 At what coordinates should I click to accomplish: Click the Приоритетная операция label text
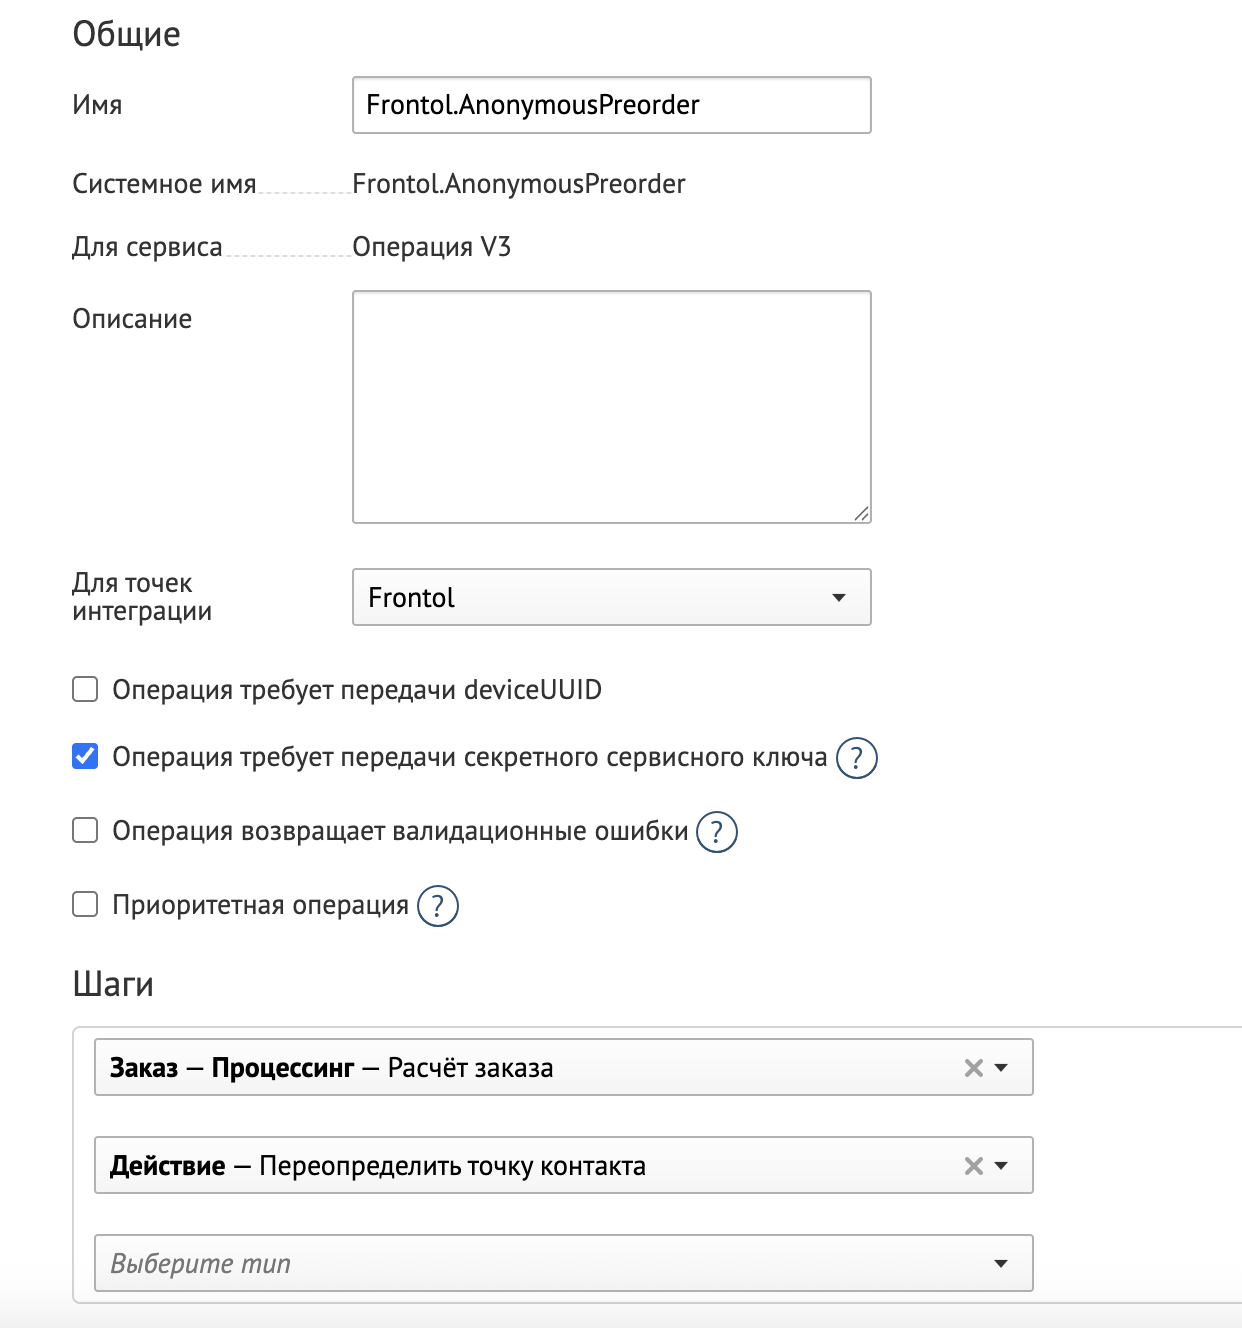pyautogui.click(x=260, y=905)
